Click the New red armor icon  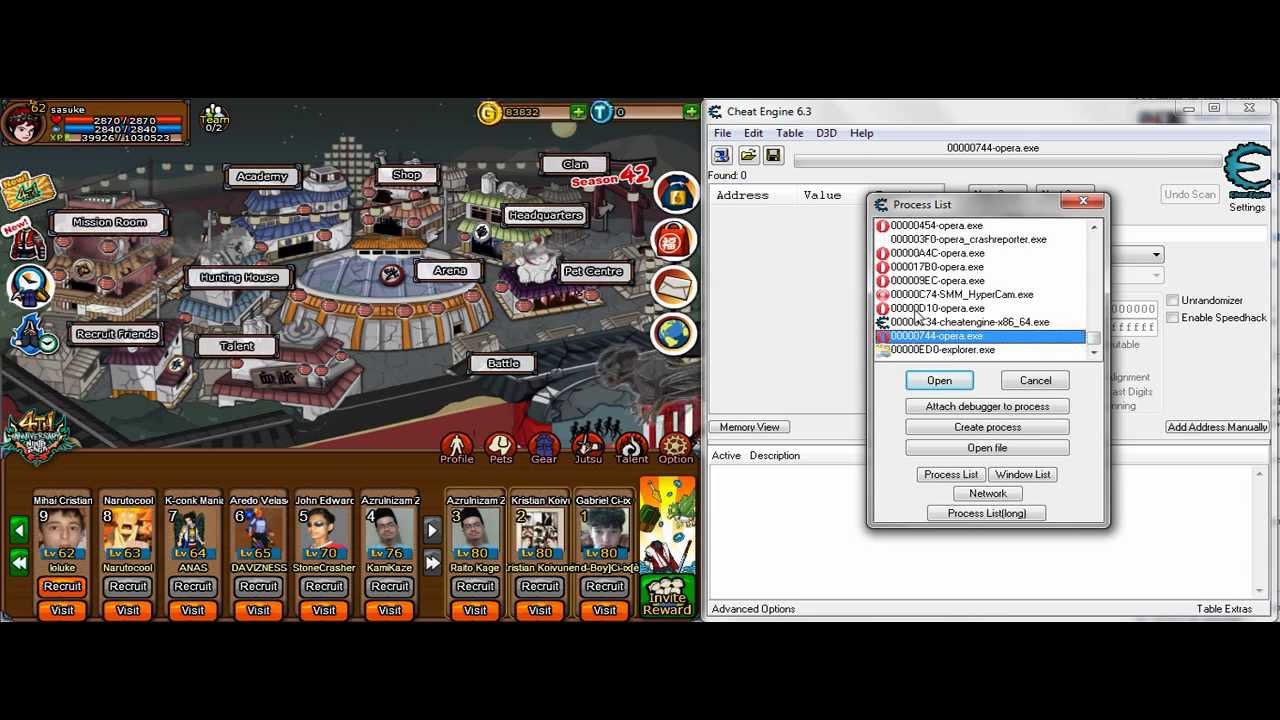tap(26, 238)
